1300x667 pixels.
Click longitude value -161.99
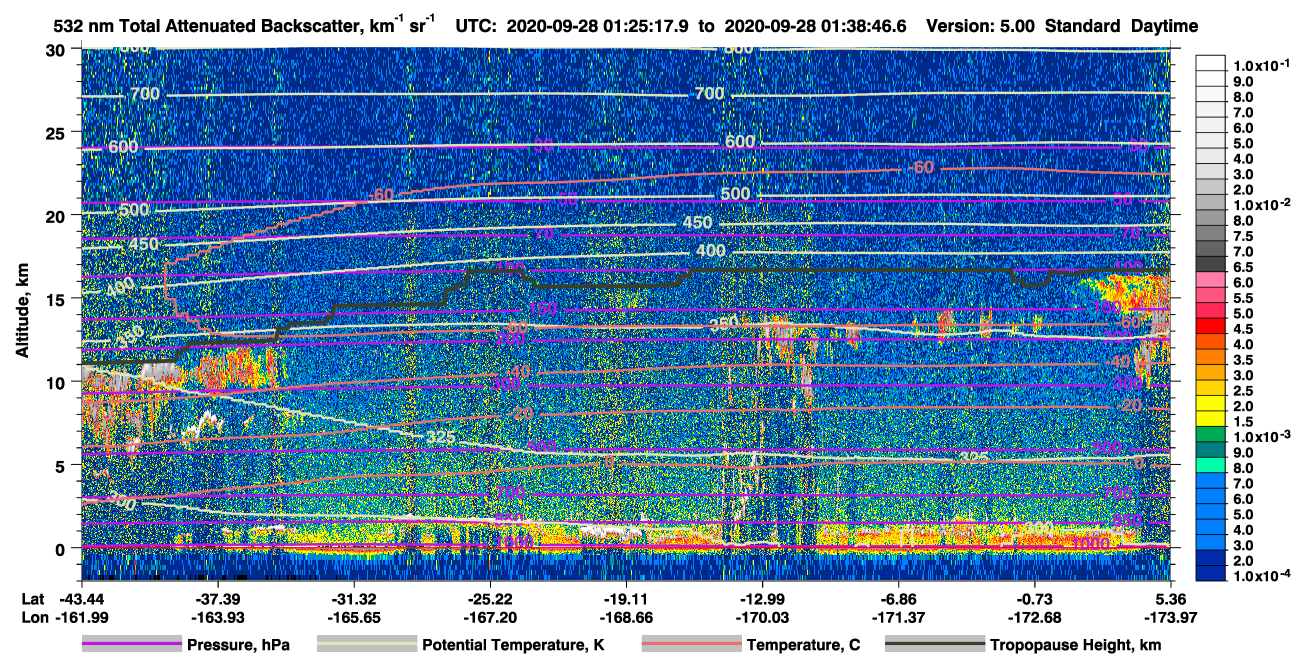[x=82, y=618]
